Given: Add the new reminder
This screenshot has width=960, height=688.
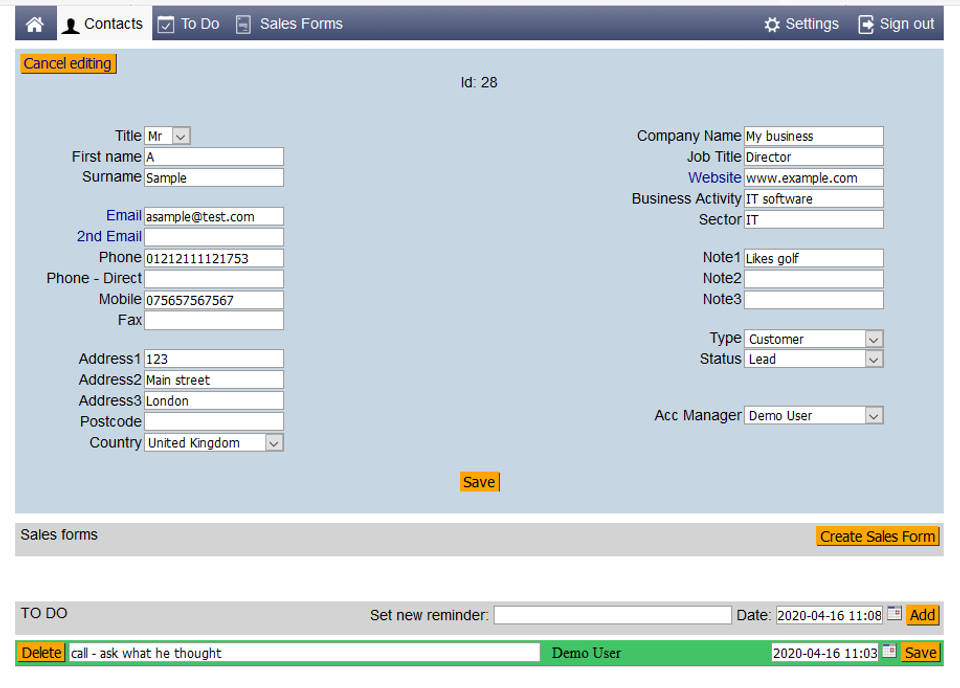Looking at the screenshot, I should (x=922, y=615).
